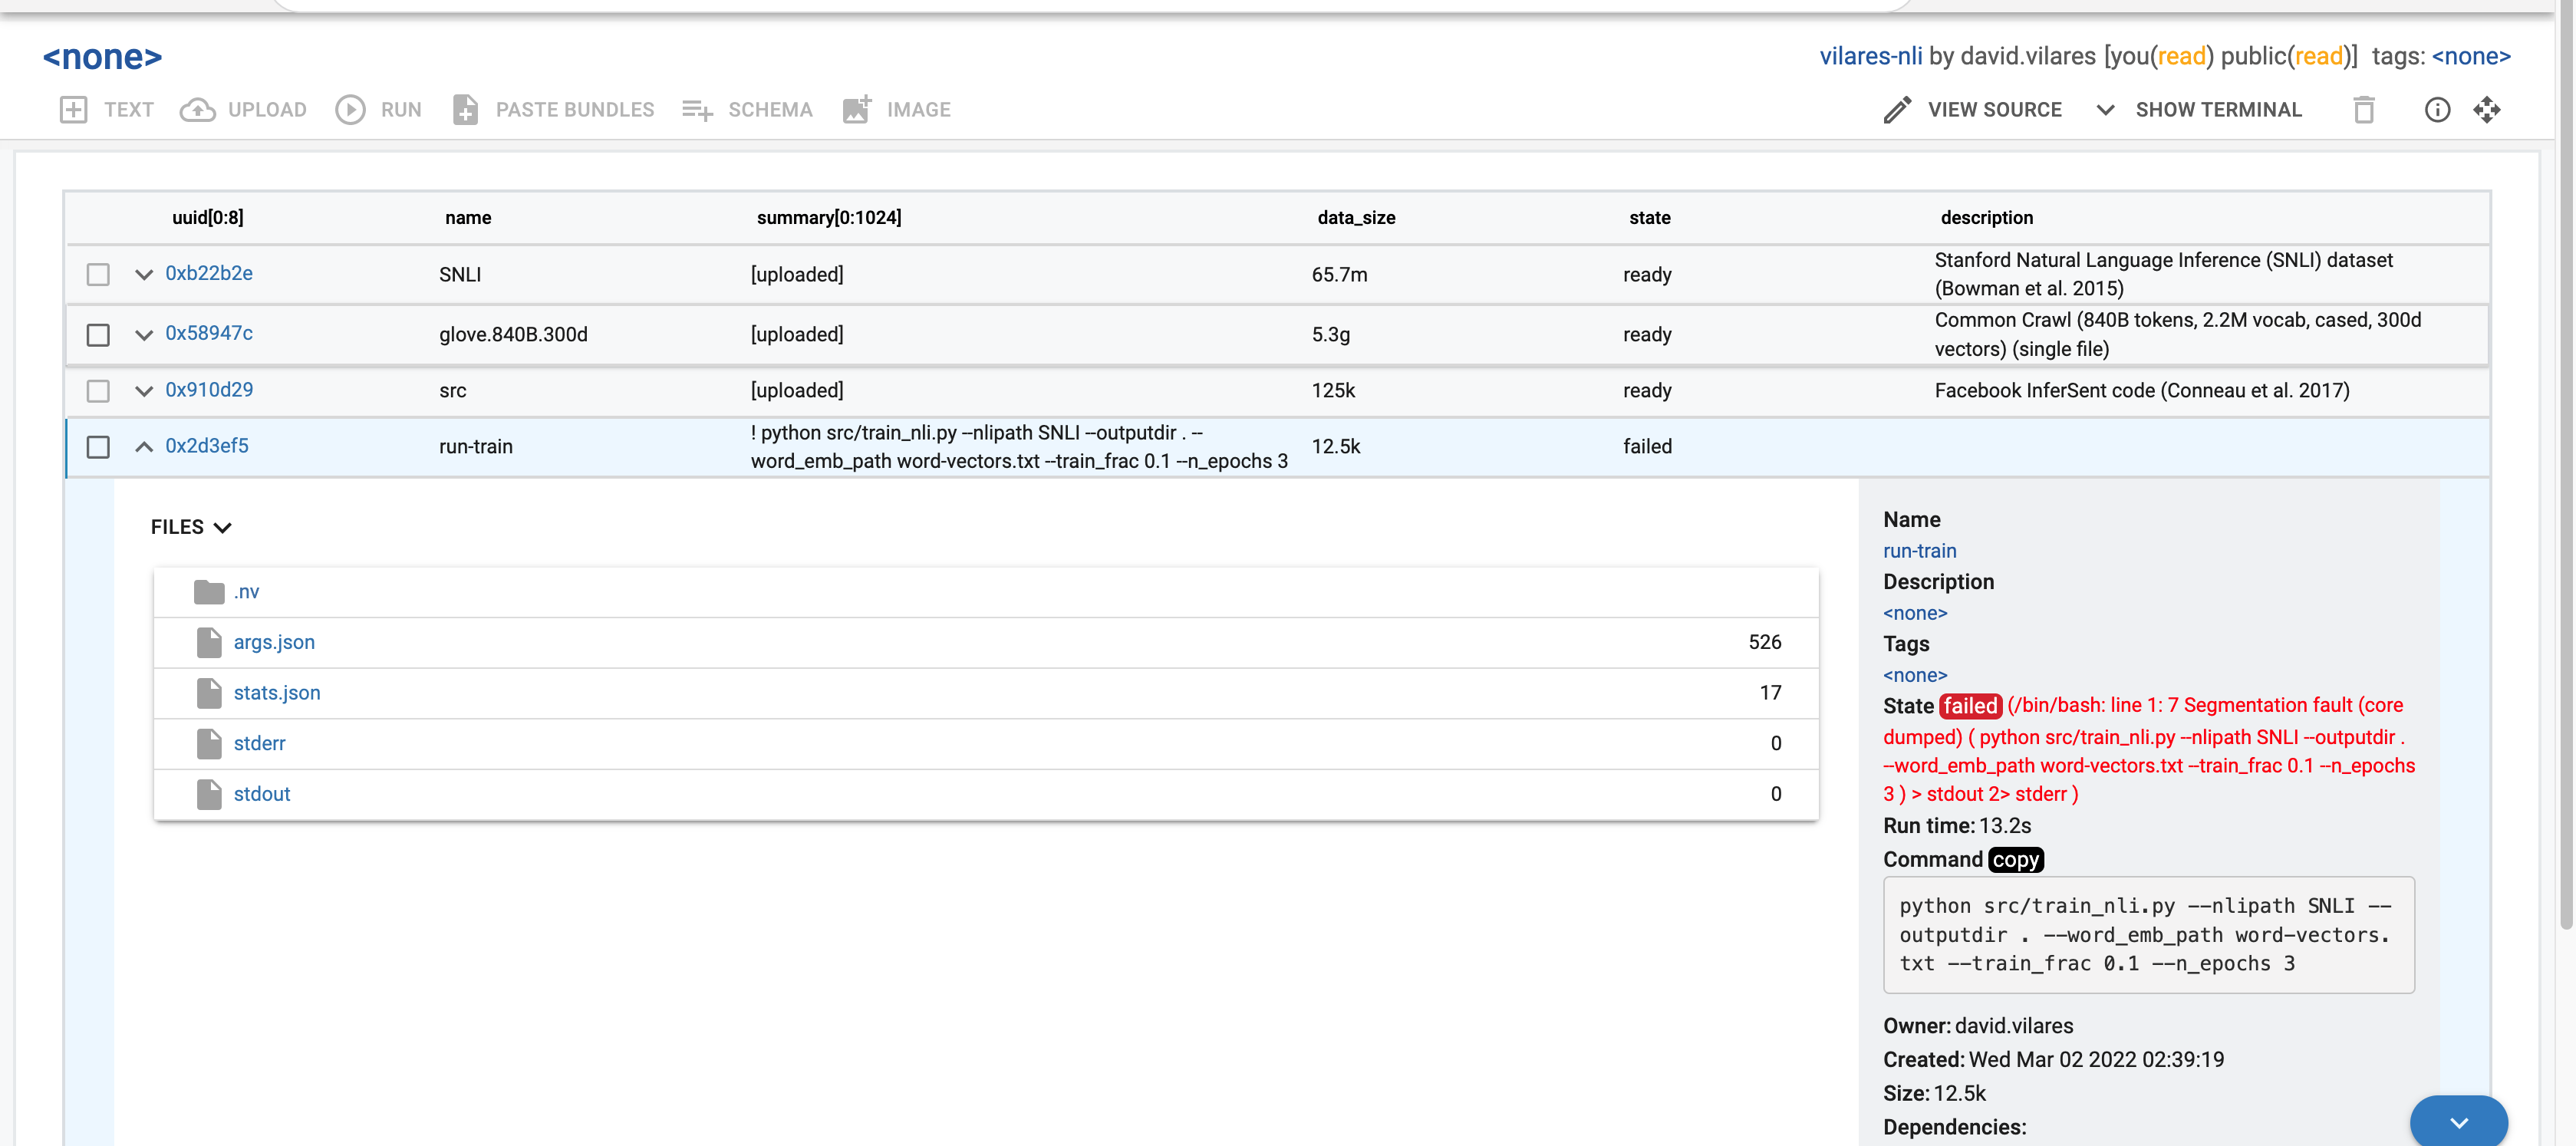Click the UPLOAD icon
Image resolution: width=2576 pixels, height=1146 pixels.
click(x=198, y=110)
